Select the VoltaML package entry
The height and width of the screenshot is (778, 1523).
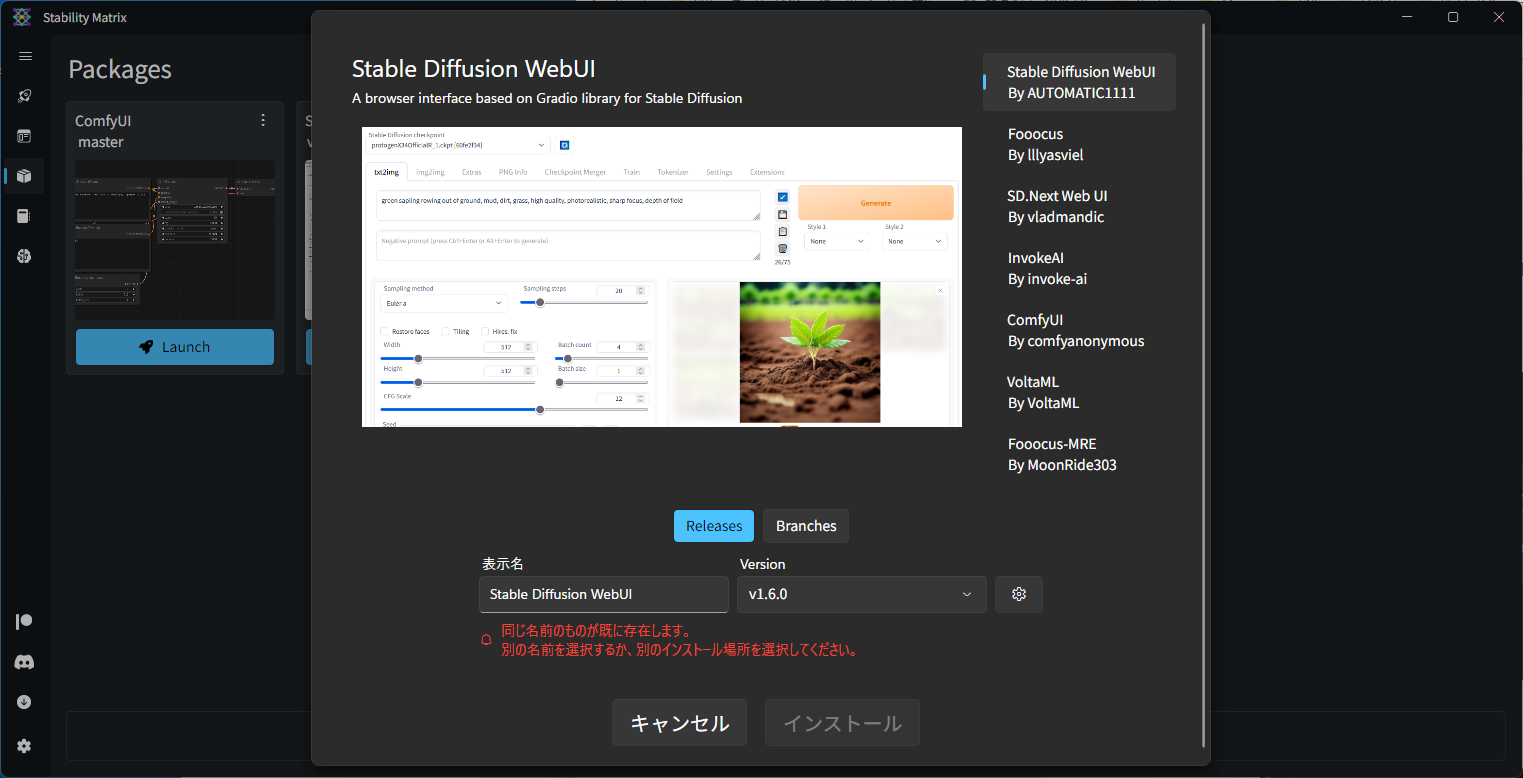tap(1080, 392)
